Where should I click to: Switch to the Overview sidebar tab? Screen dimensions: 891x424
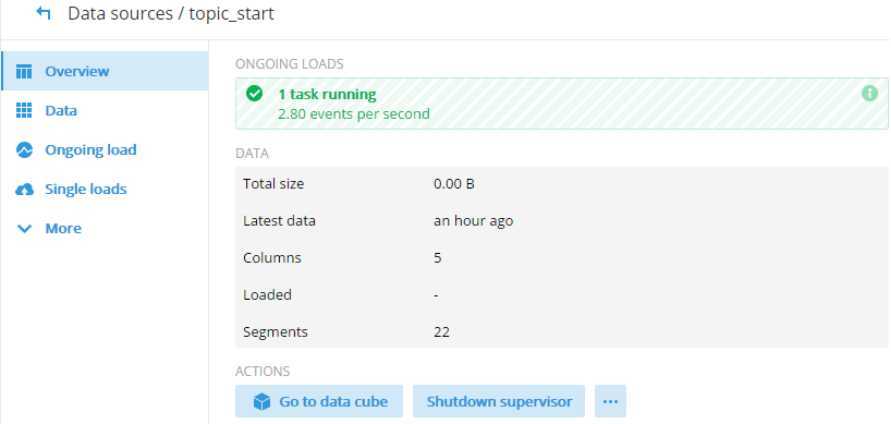click(x=105, y=71)
